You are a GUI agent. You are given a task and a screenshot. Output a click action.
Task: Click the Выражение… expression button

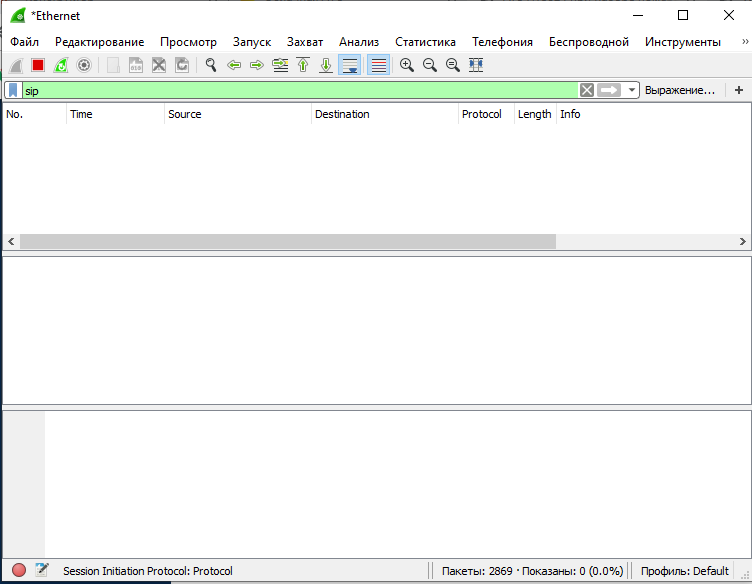point(680,90)
